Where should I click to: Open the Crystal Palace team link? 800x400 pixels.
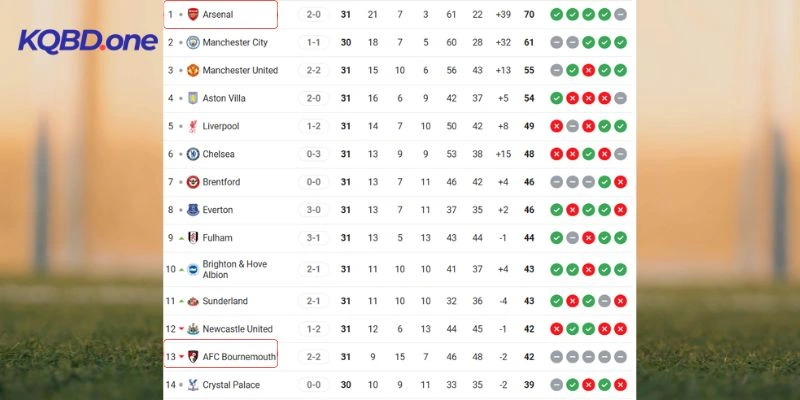[230, 385]
